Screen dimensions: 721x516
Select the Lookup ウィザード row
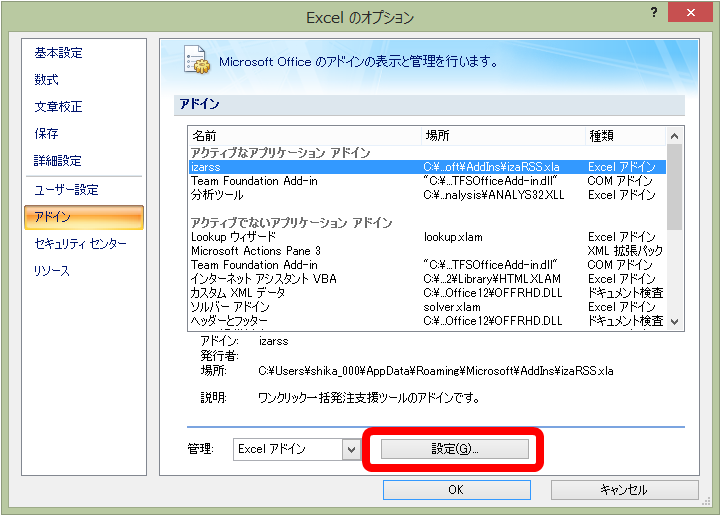(x=428, y=237)
